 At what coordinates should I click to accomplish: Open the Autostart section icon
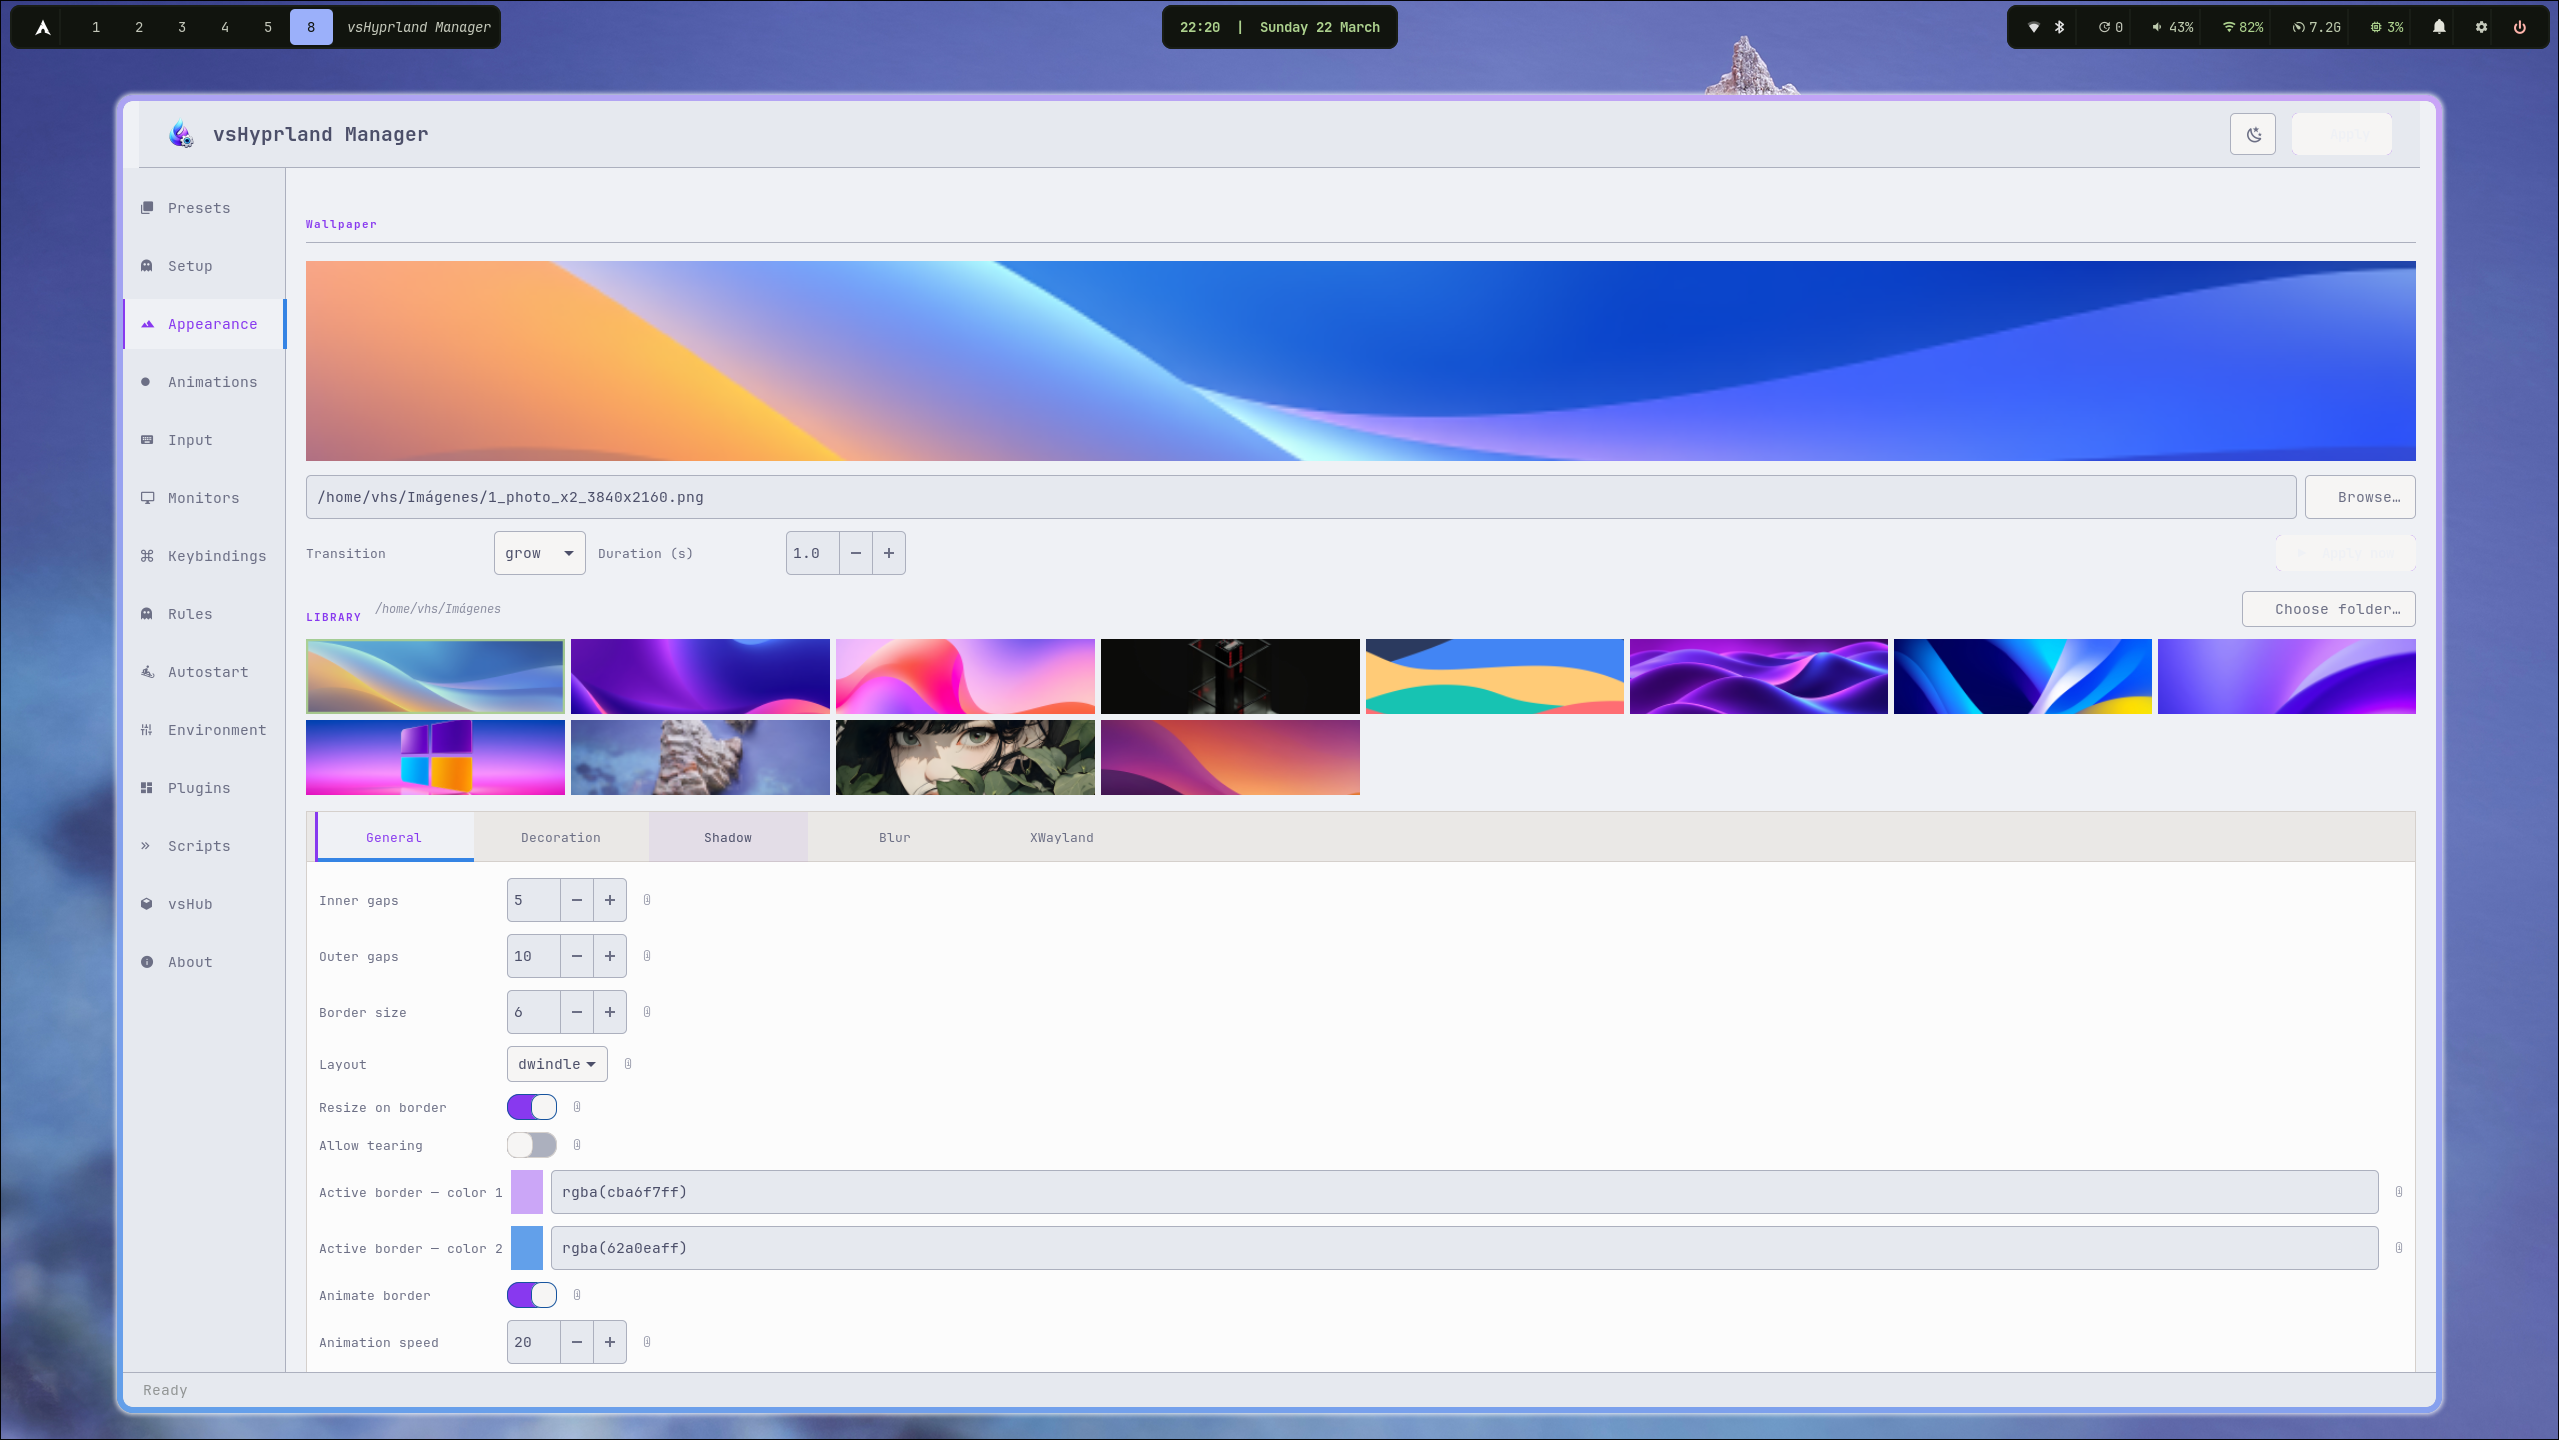click(x=145, y=671)
